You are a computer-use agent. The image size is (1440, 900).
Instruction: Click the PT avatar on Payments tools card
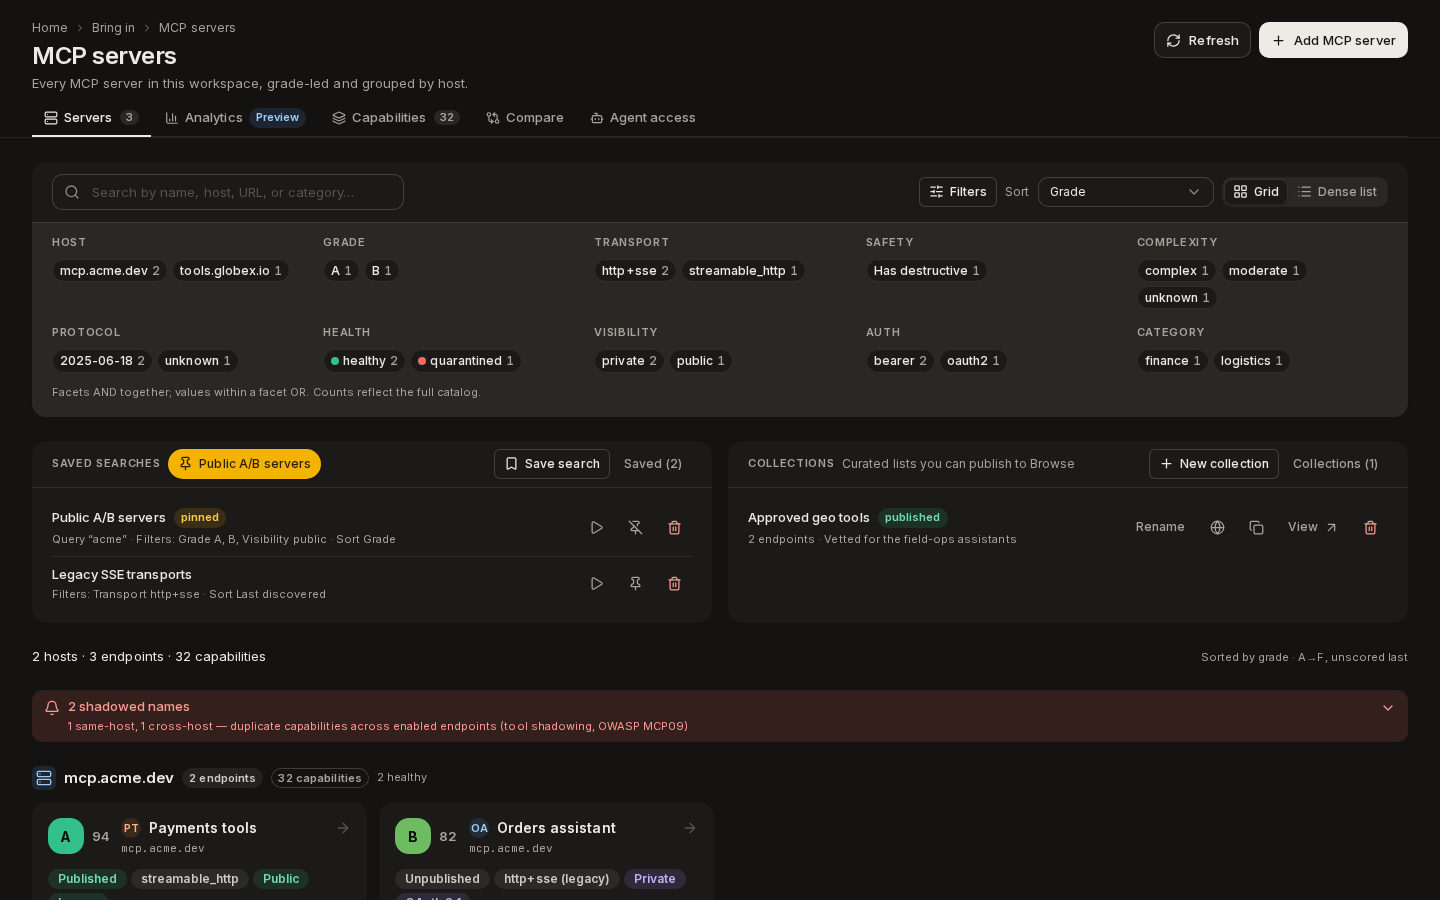[x=131, y=828]
